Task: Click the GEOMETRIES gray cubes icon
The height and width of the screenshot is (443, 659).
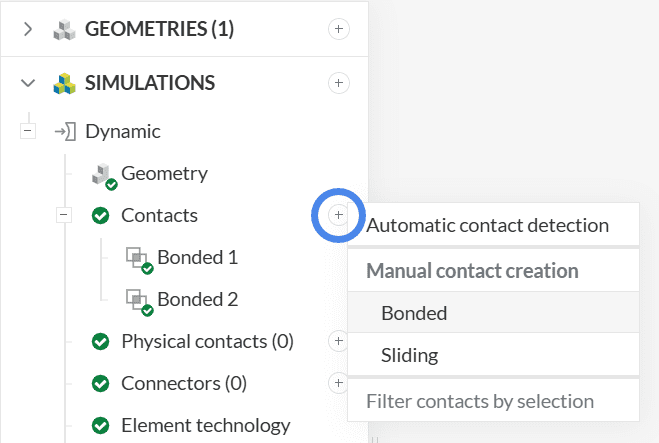Action: [65, 29]
